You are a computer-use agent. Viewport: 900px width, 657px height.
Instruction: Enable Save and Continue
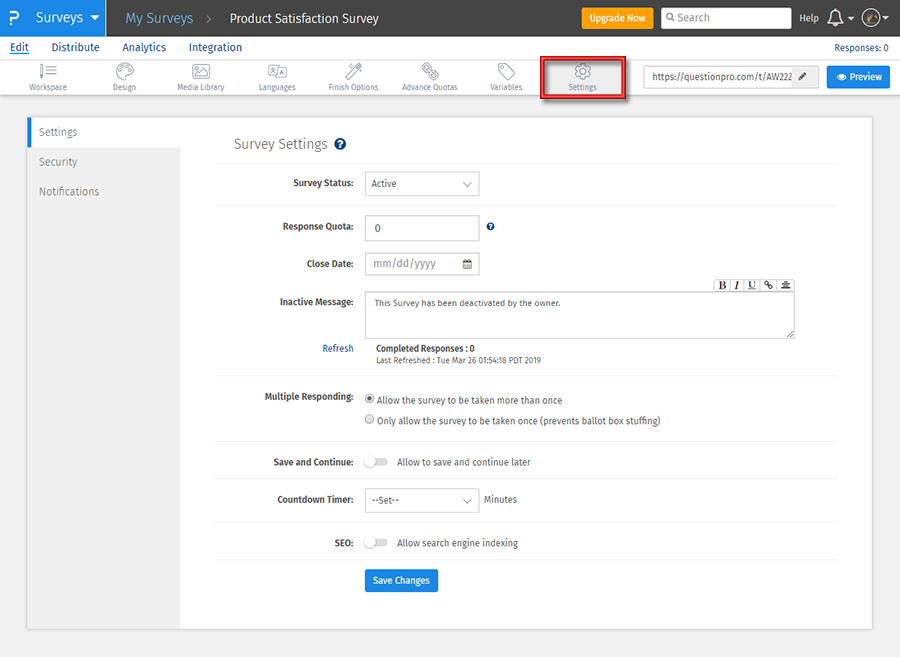point(378,461)
